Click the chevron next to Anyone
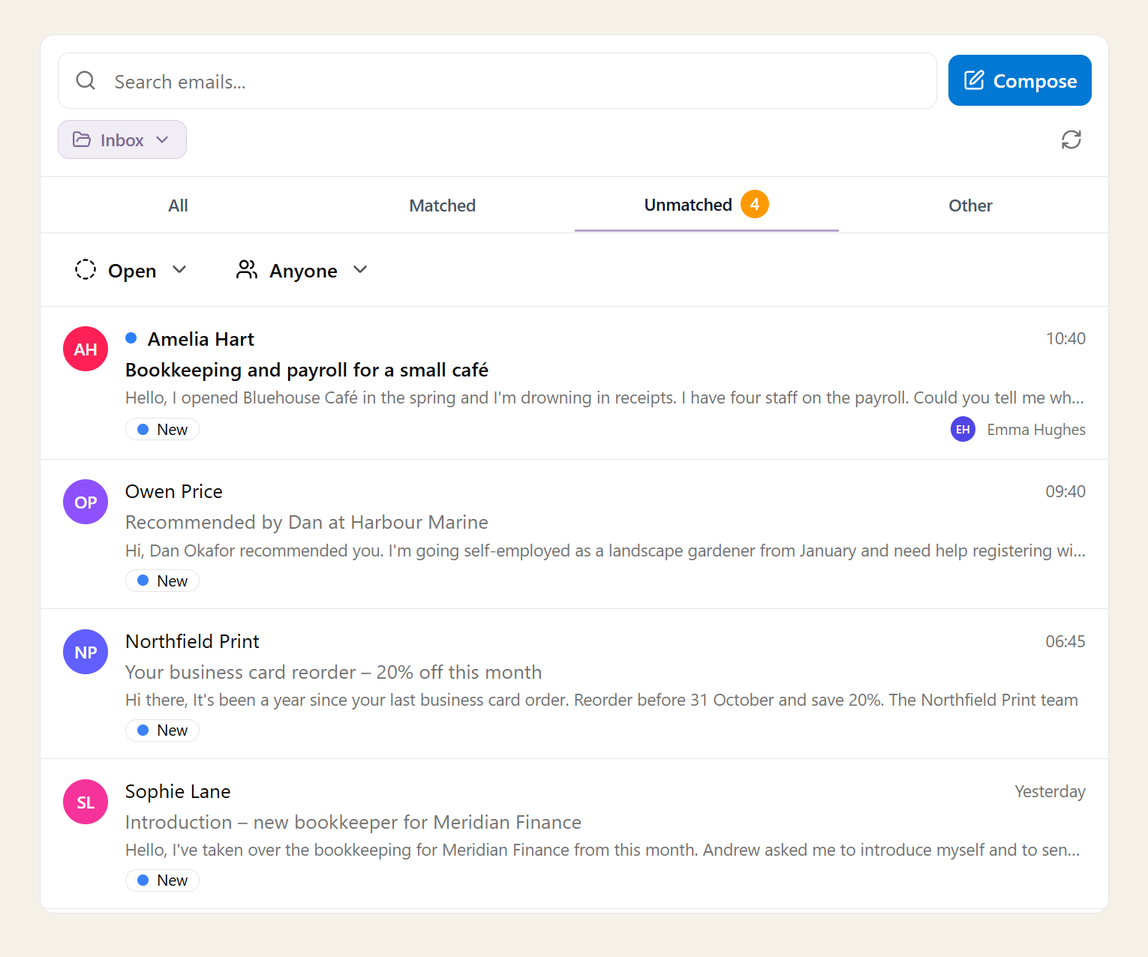 coord(359,269)
